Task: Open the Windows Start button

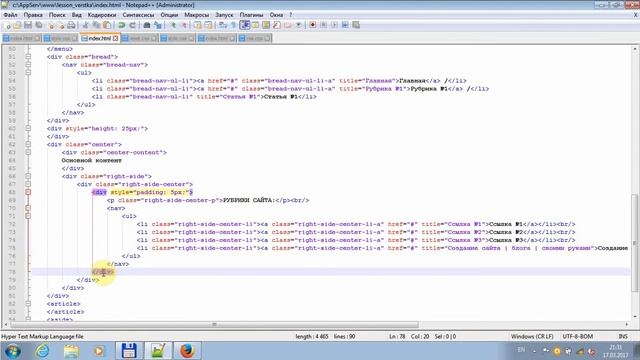Action: [x=13, y=351]
